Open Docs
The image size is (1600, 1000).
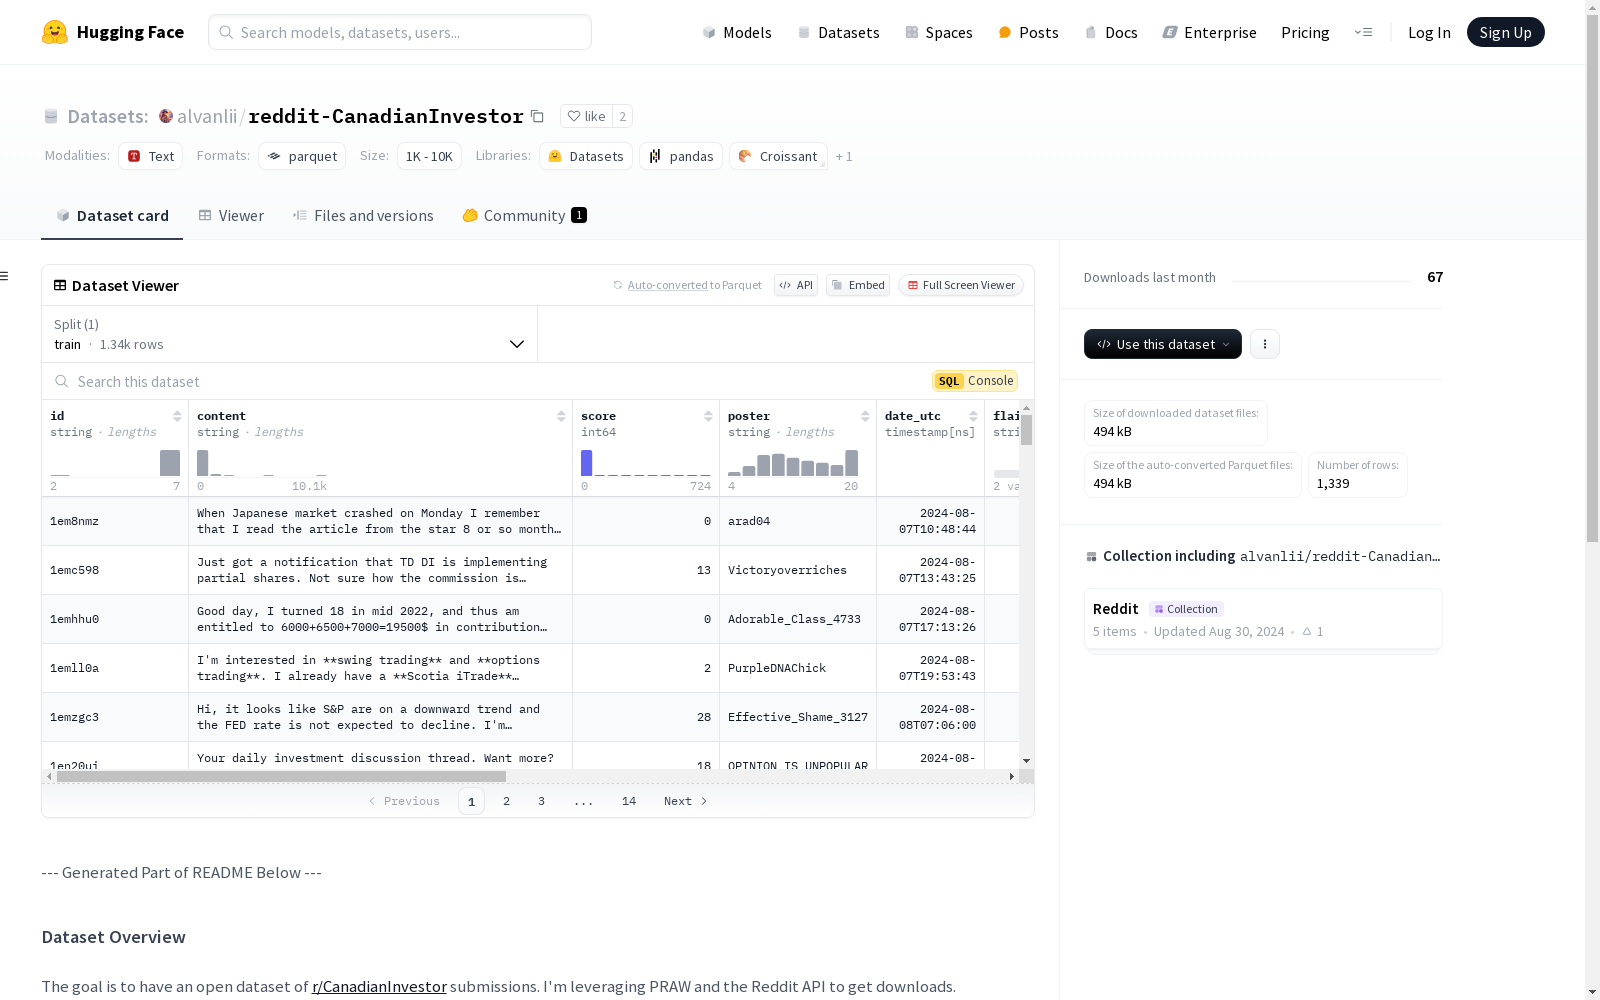(x=1111, y=32)
